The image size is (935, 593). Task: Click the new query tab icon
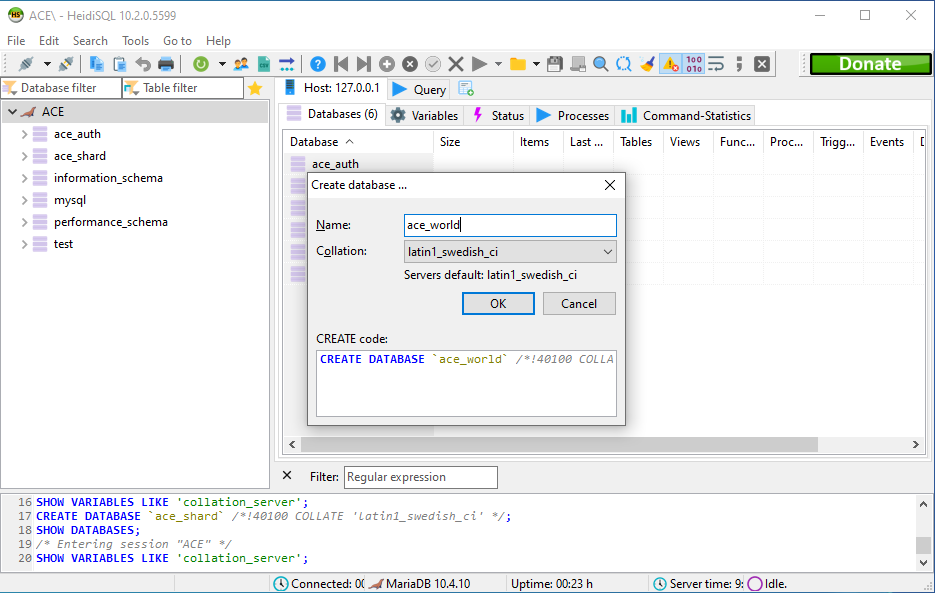click(466, 89)
